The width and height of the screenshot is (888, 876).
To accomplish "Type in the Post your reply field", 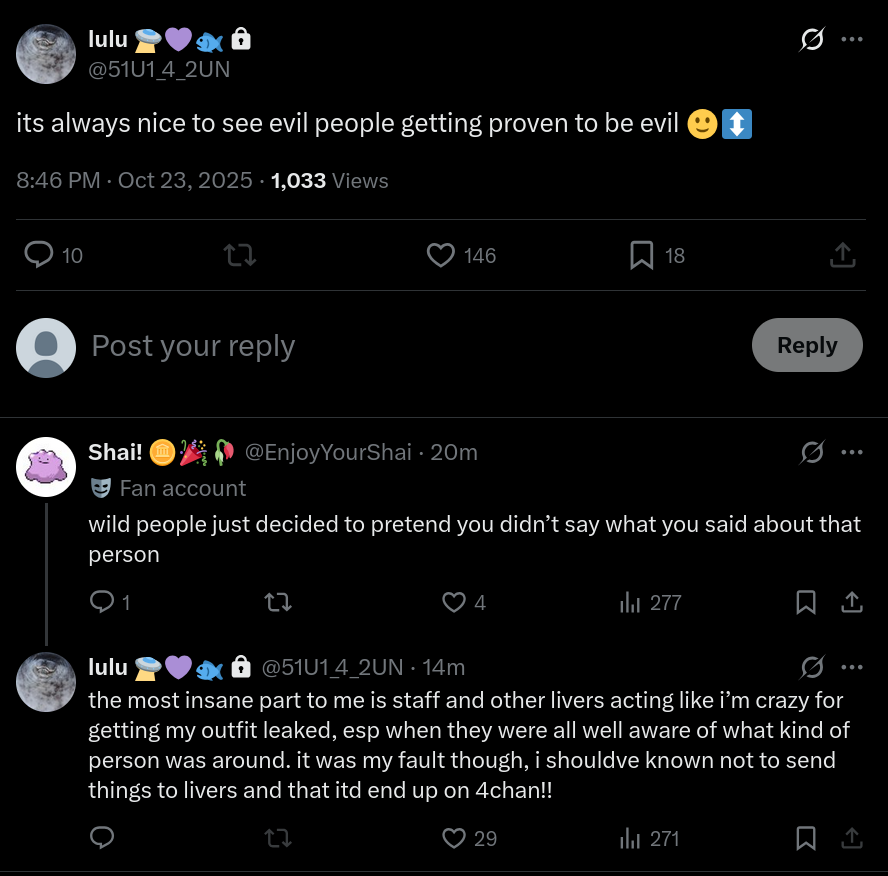I will pyautogui.click(x=400, y=346).
